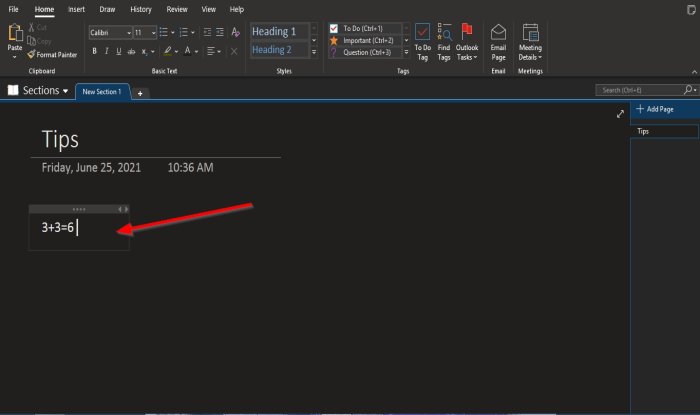Expand the page to full view
Viewport: 700px width, 415px height.
point(620,114)
